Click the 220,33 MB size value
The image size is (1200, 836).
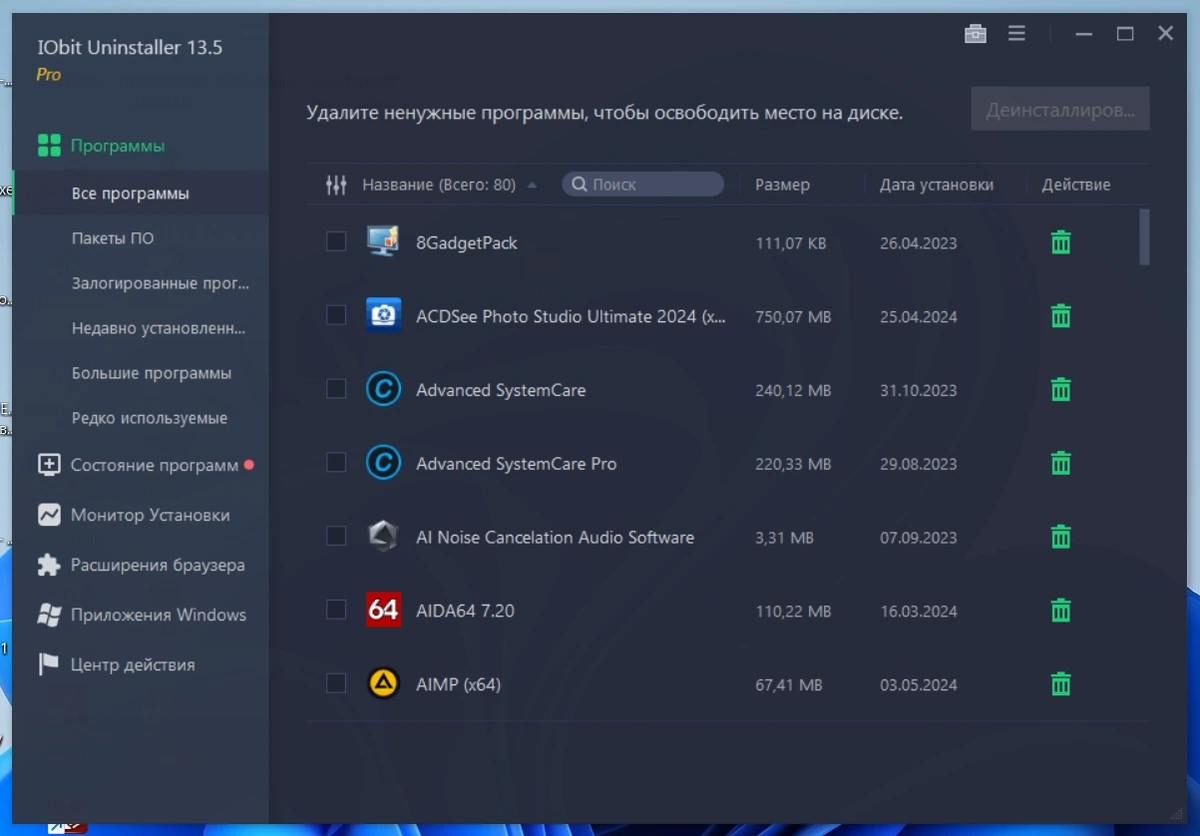793,464
